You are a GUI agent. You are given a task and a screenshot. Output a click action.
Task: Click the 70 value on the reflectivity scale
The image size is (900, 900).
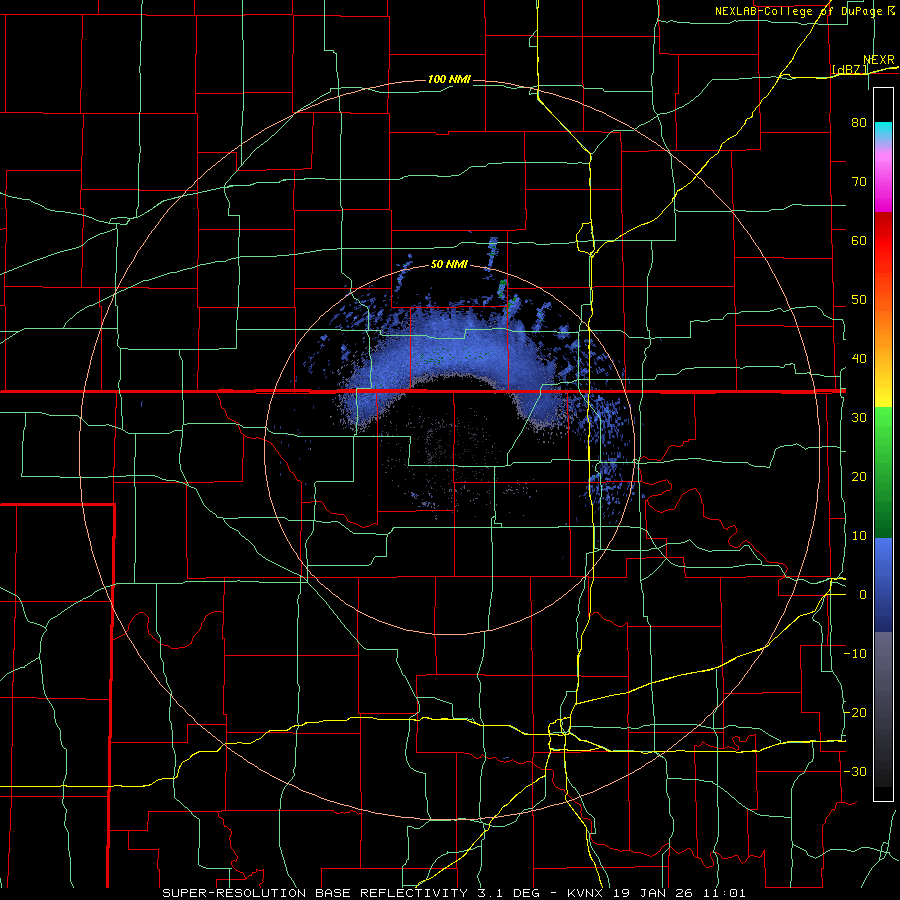pyautogui.click(x=859, y=181)
